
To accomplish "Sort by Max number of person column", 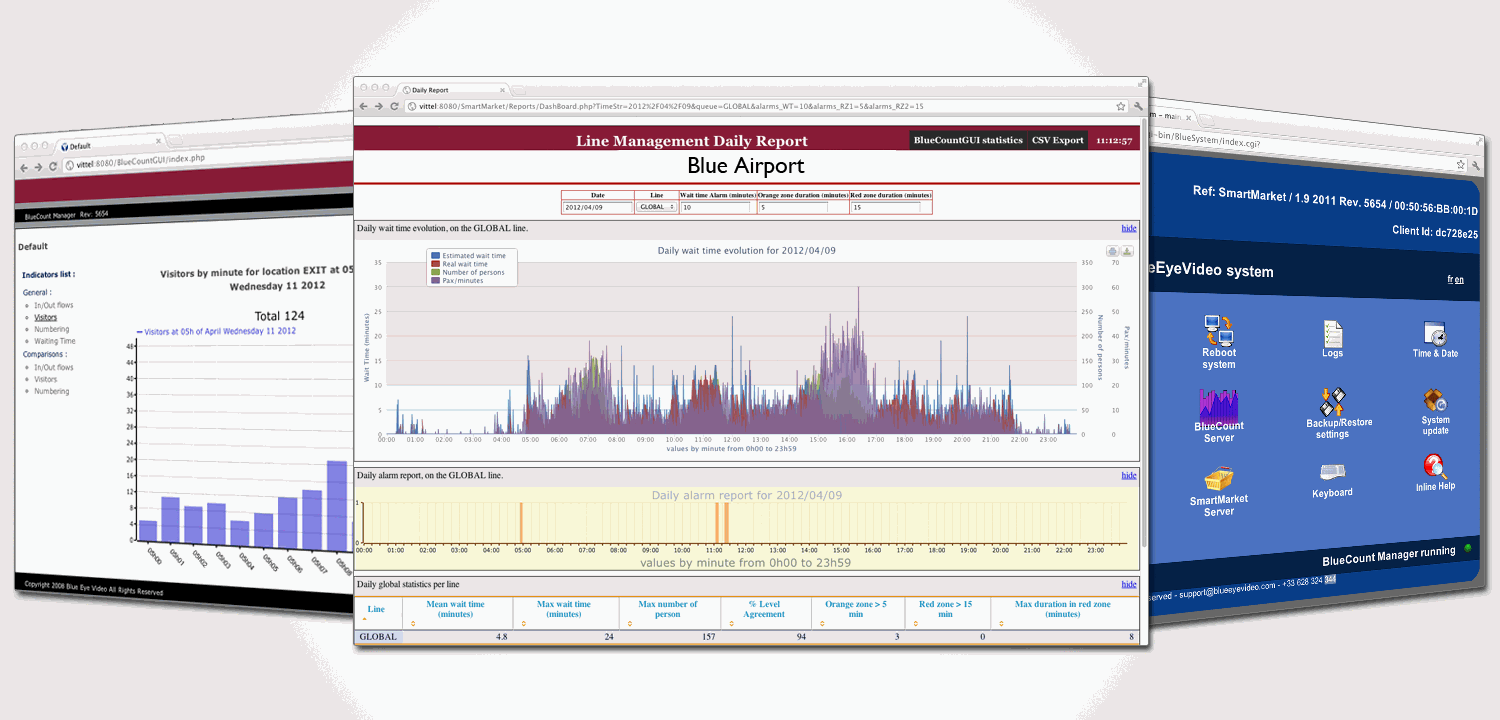I will tap(668, 613).
